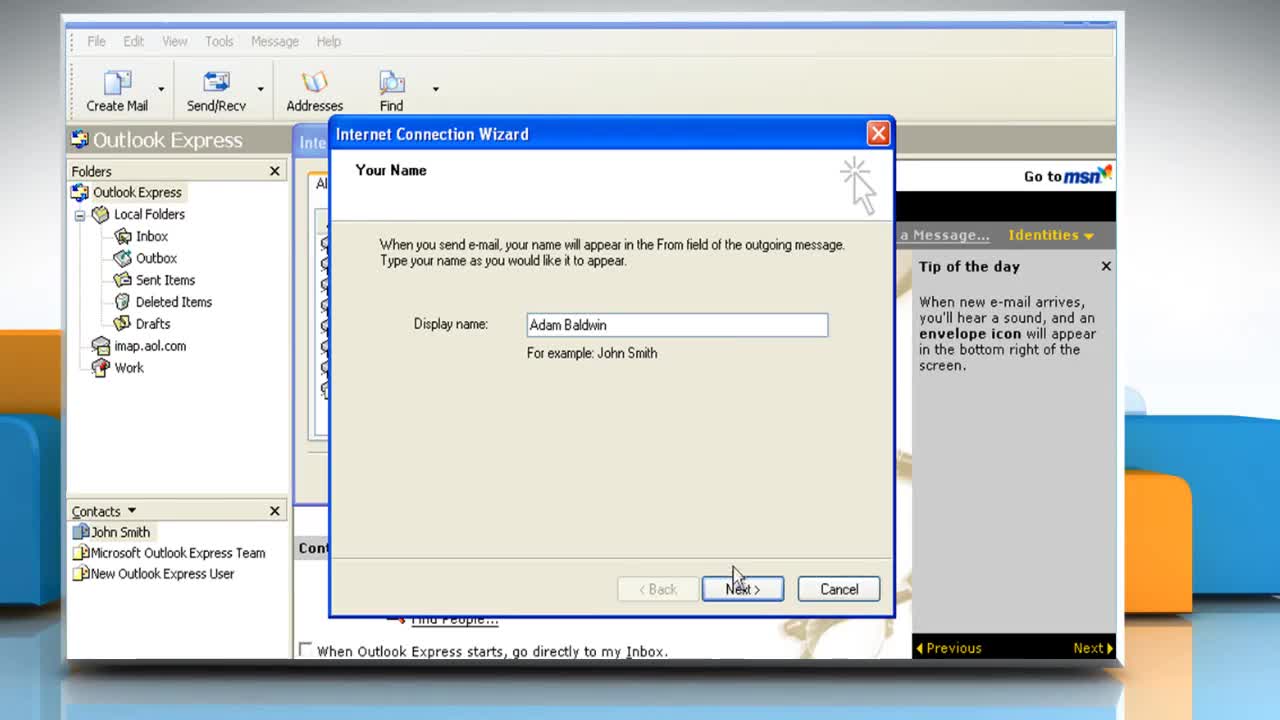1280x720 pixels.
Task: Show the Previous tip of the day
Action: click(949, 648)
